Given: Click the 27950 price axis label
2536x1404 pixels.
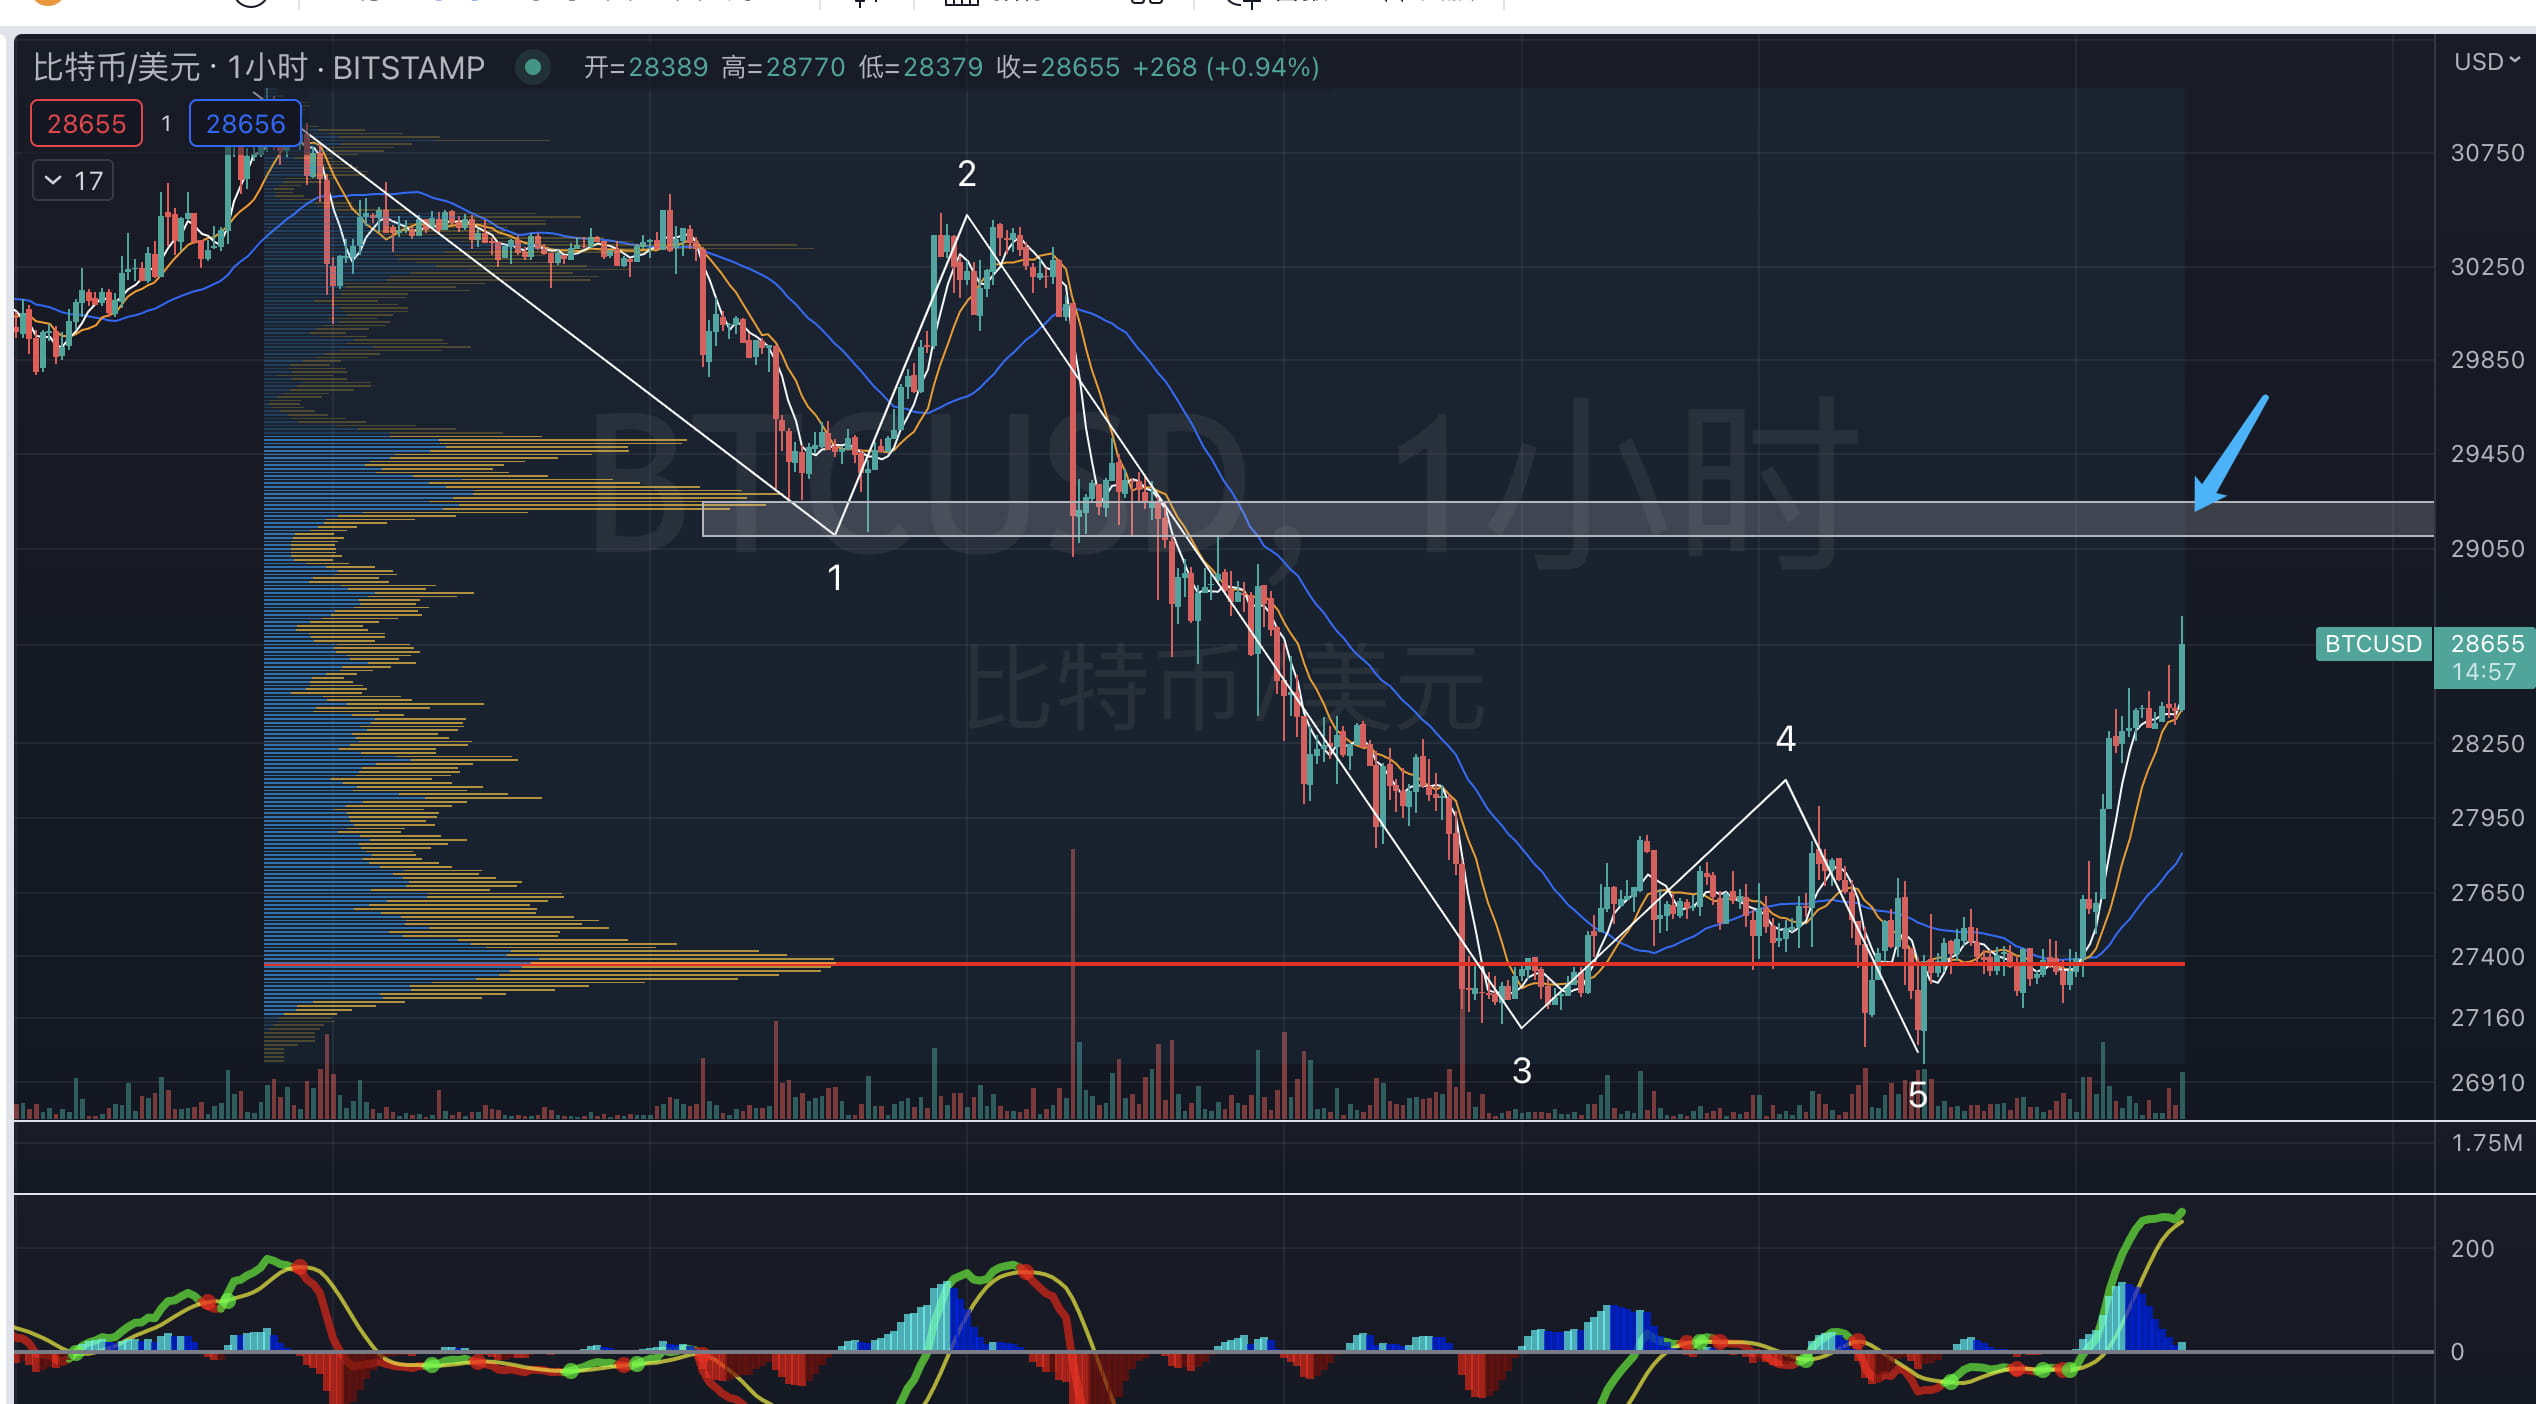Looking at the screenshot, I should (2487, 818).
